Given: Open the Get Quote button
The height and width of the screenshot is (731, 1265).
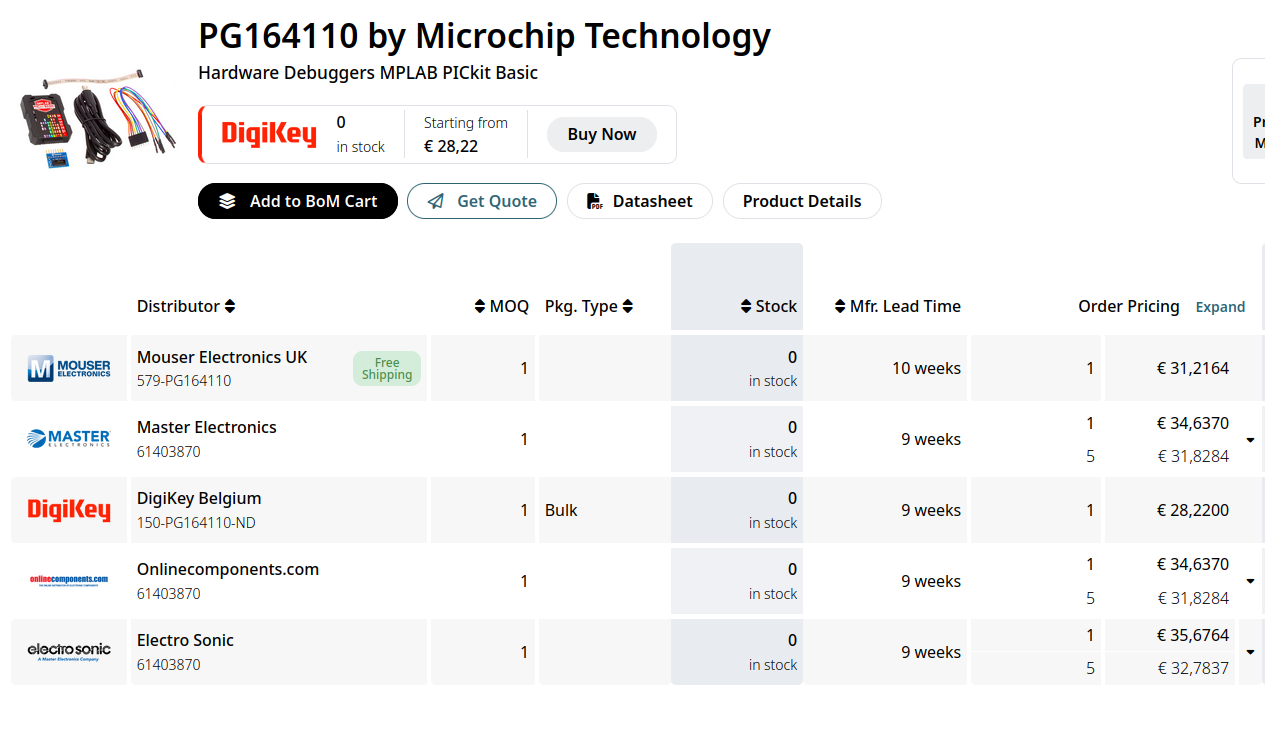Looking at the screenshot, I should pyautogui.click(x=482, y=201).
